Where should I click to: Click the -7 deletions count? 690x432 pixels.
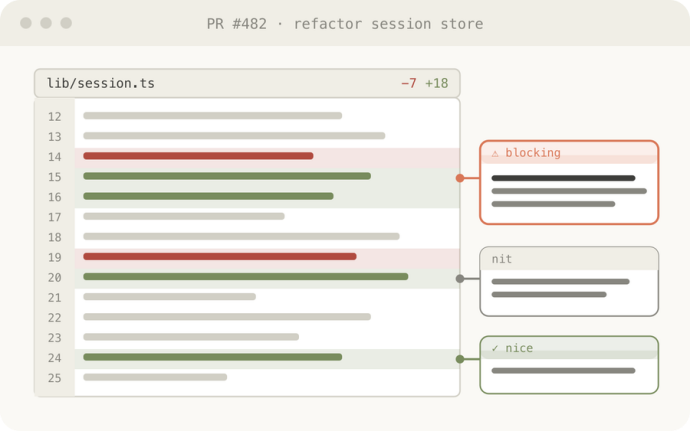[x=409, y=83]
